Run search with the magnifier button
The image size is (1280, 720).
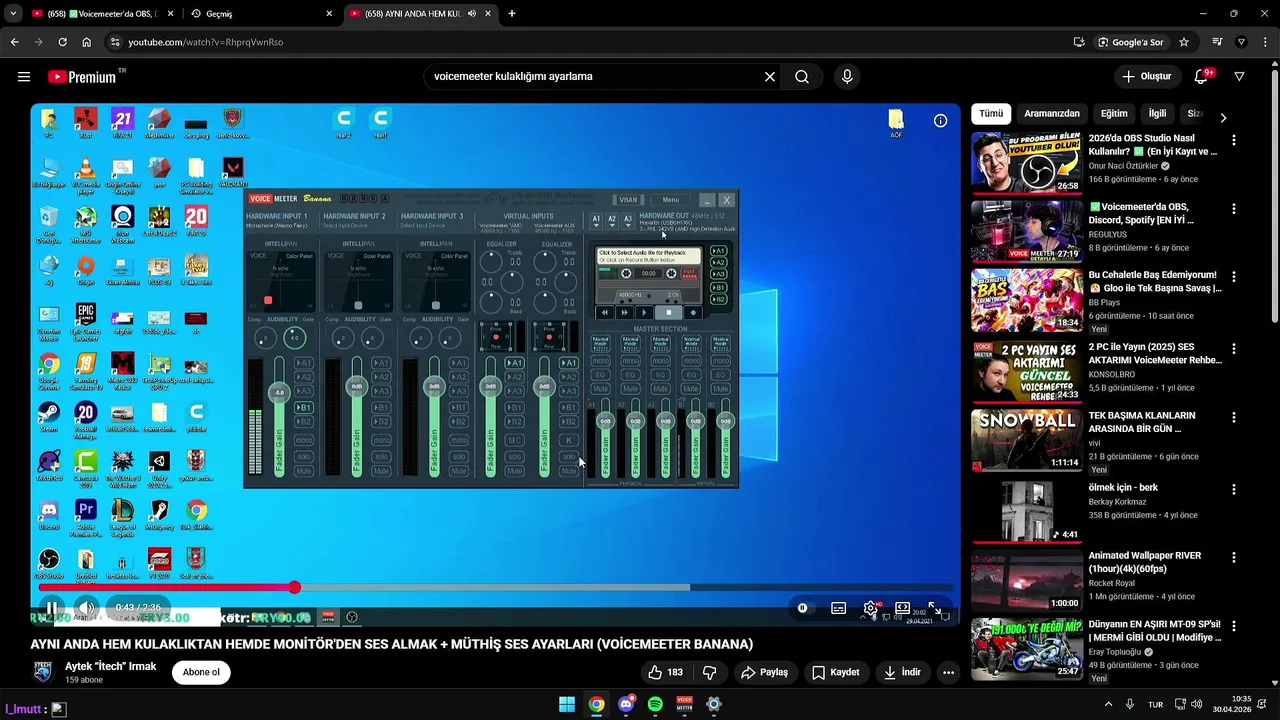802,77
